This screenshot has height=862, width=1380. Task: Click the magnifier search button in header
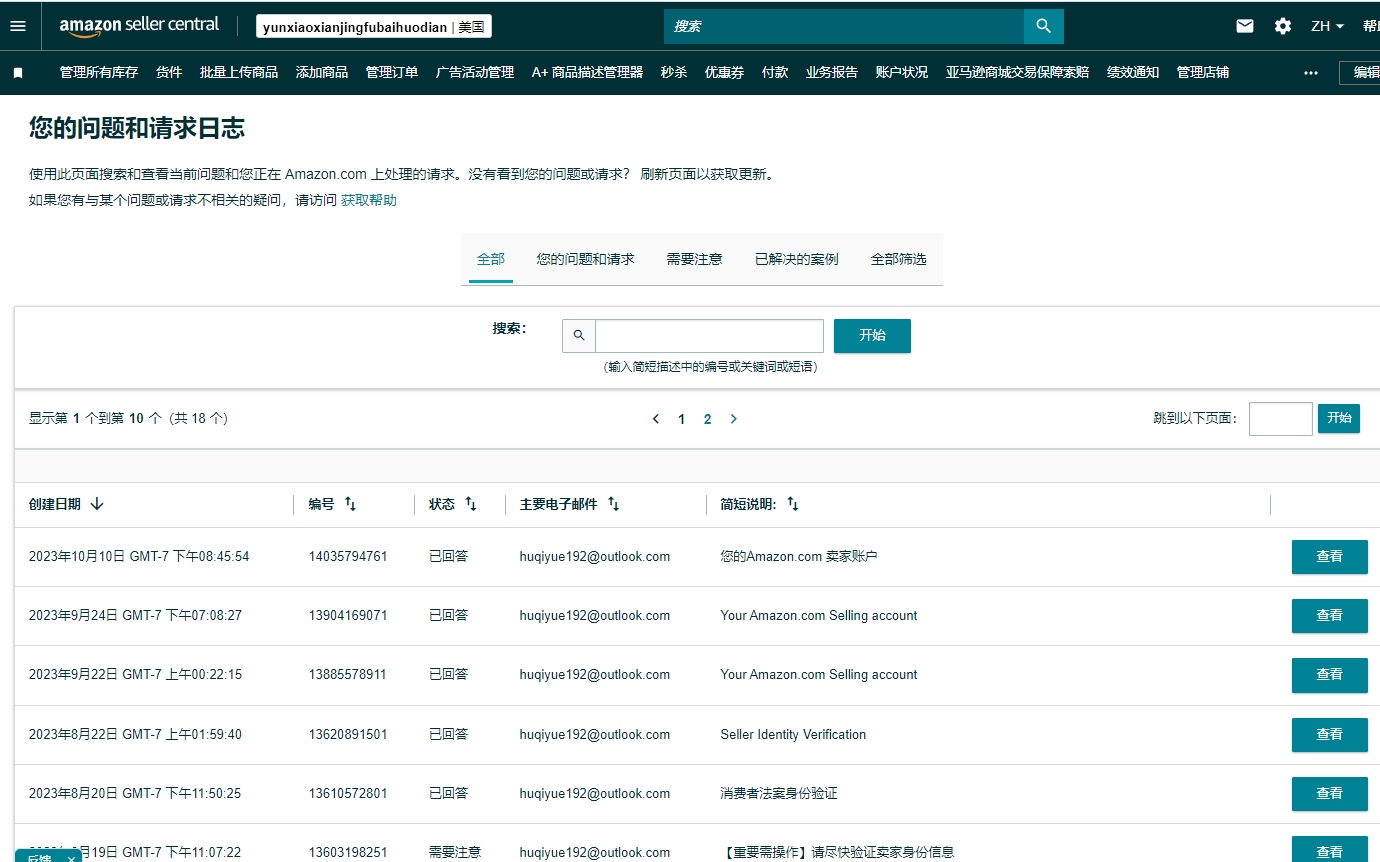click(1044, 26)
